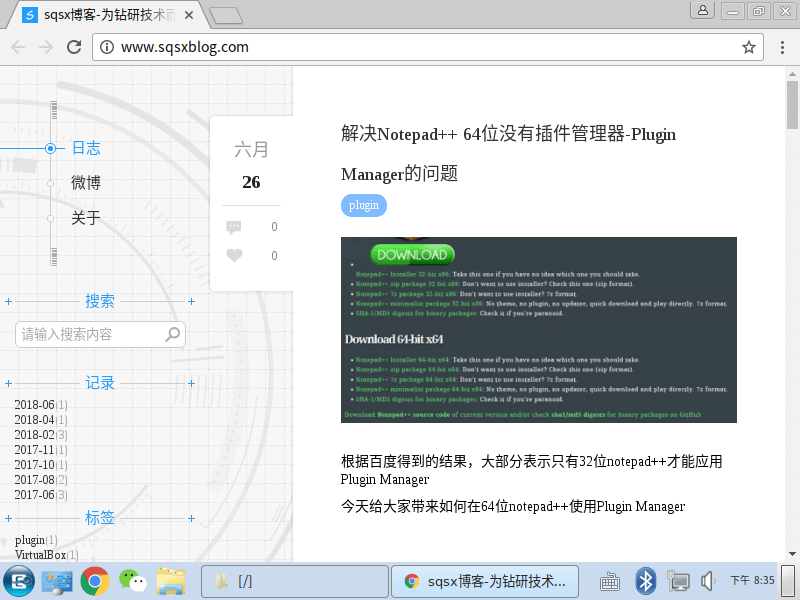800x600 pixels.
Task: Open Bluetooth tray icon
Action: coord(645,581)
